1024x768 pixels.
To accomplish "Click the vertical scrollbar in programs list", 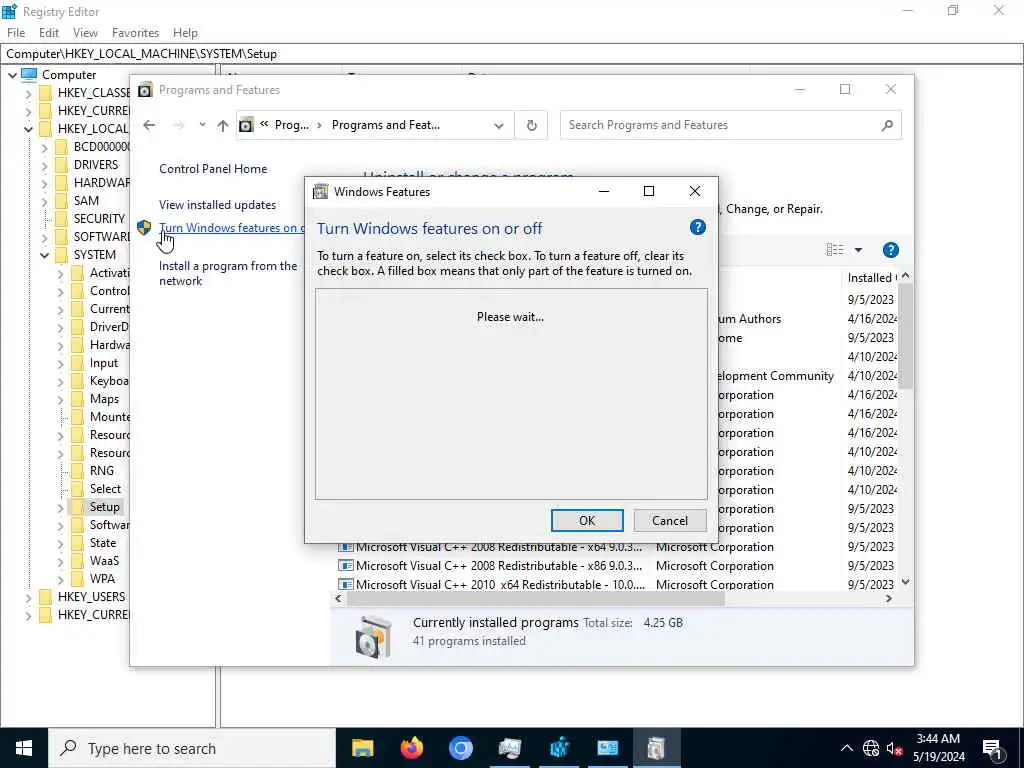I will (x=905, y=336).
